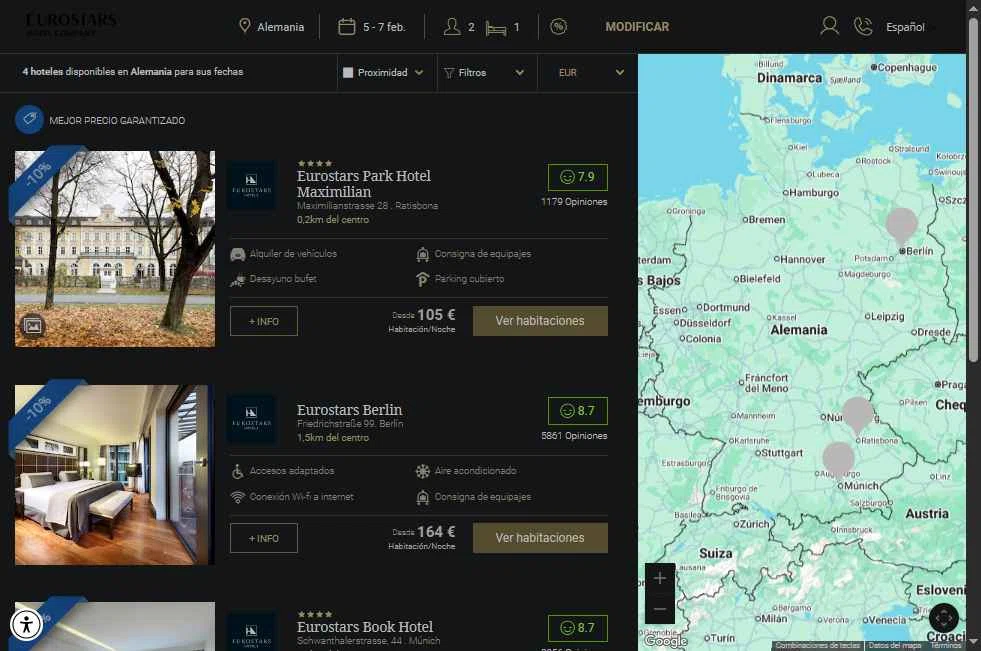Click 5861 Opiniones reviews text

click(574, 436)
